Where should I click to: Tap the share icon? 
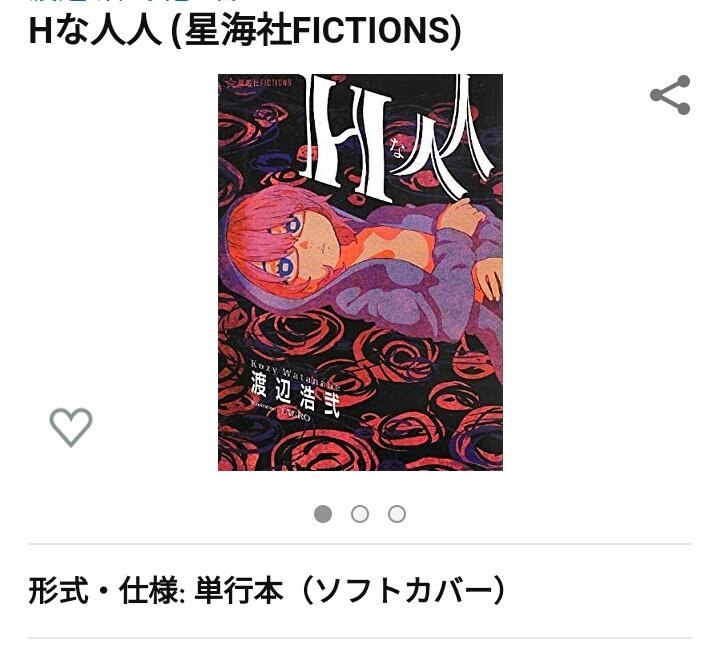[x=670, y=95]
